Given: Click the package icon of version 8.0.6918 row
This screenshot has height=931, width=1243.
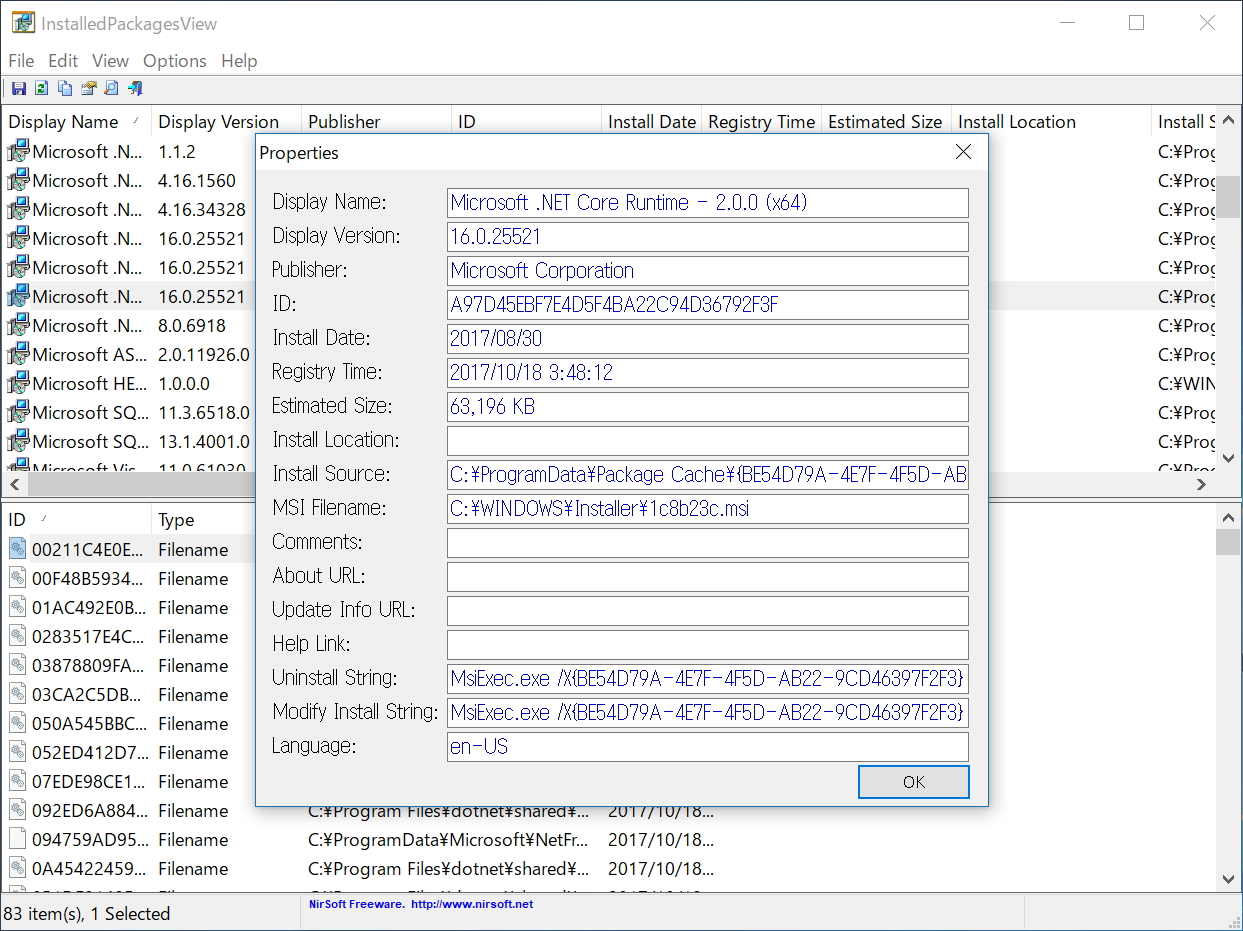Looking at the screenshot, I should (x=18, y=325).
